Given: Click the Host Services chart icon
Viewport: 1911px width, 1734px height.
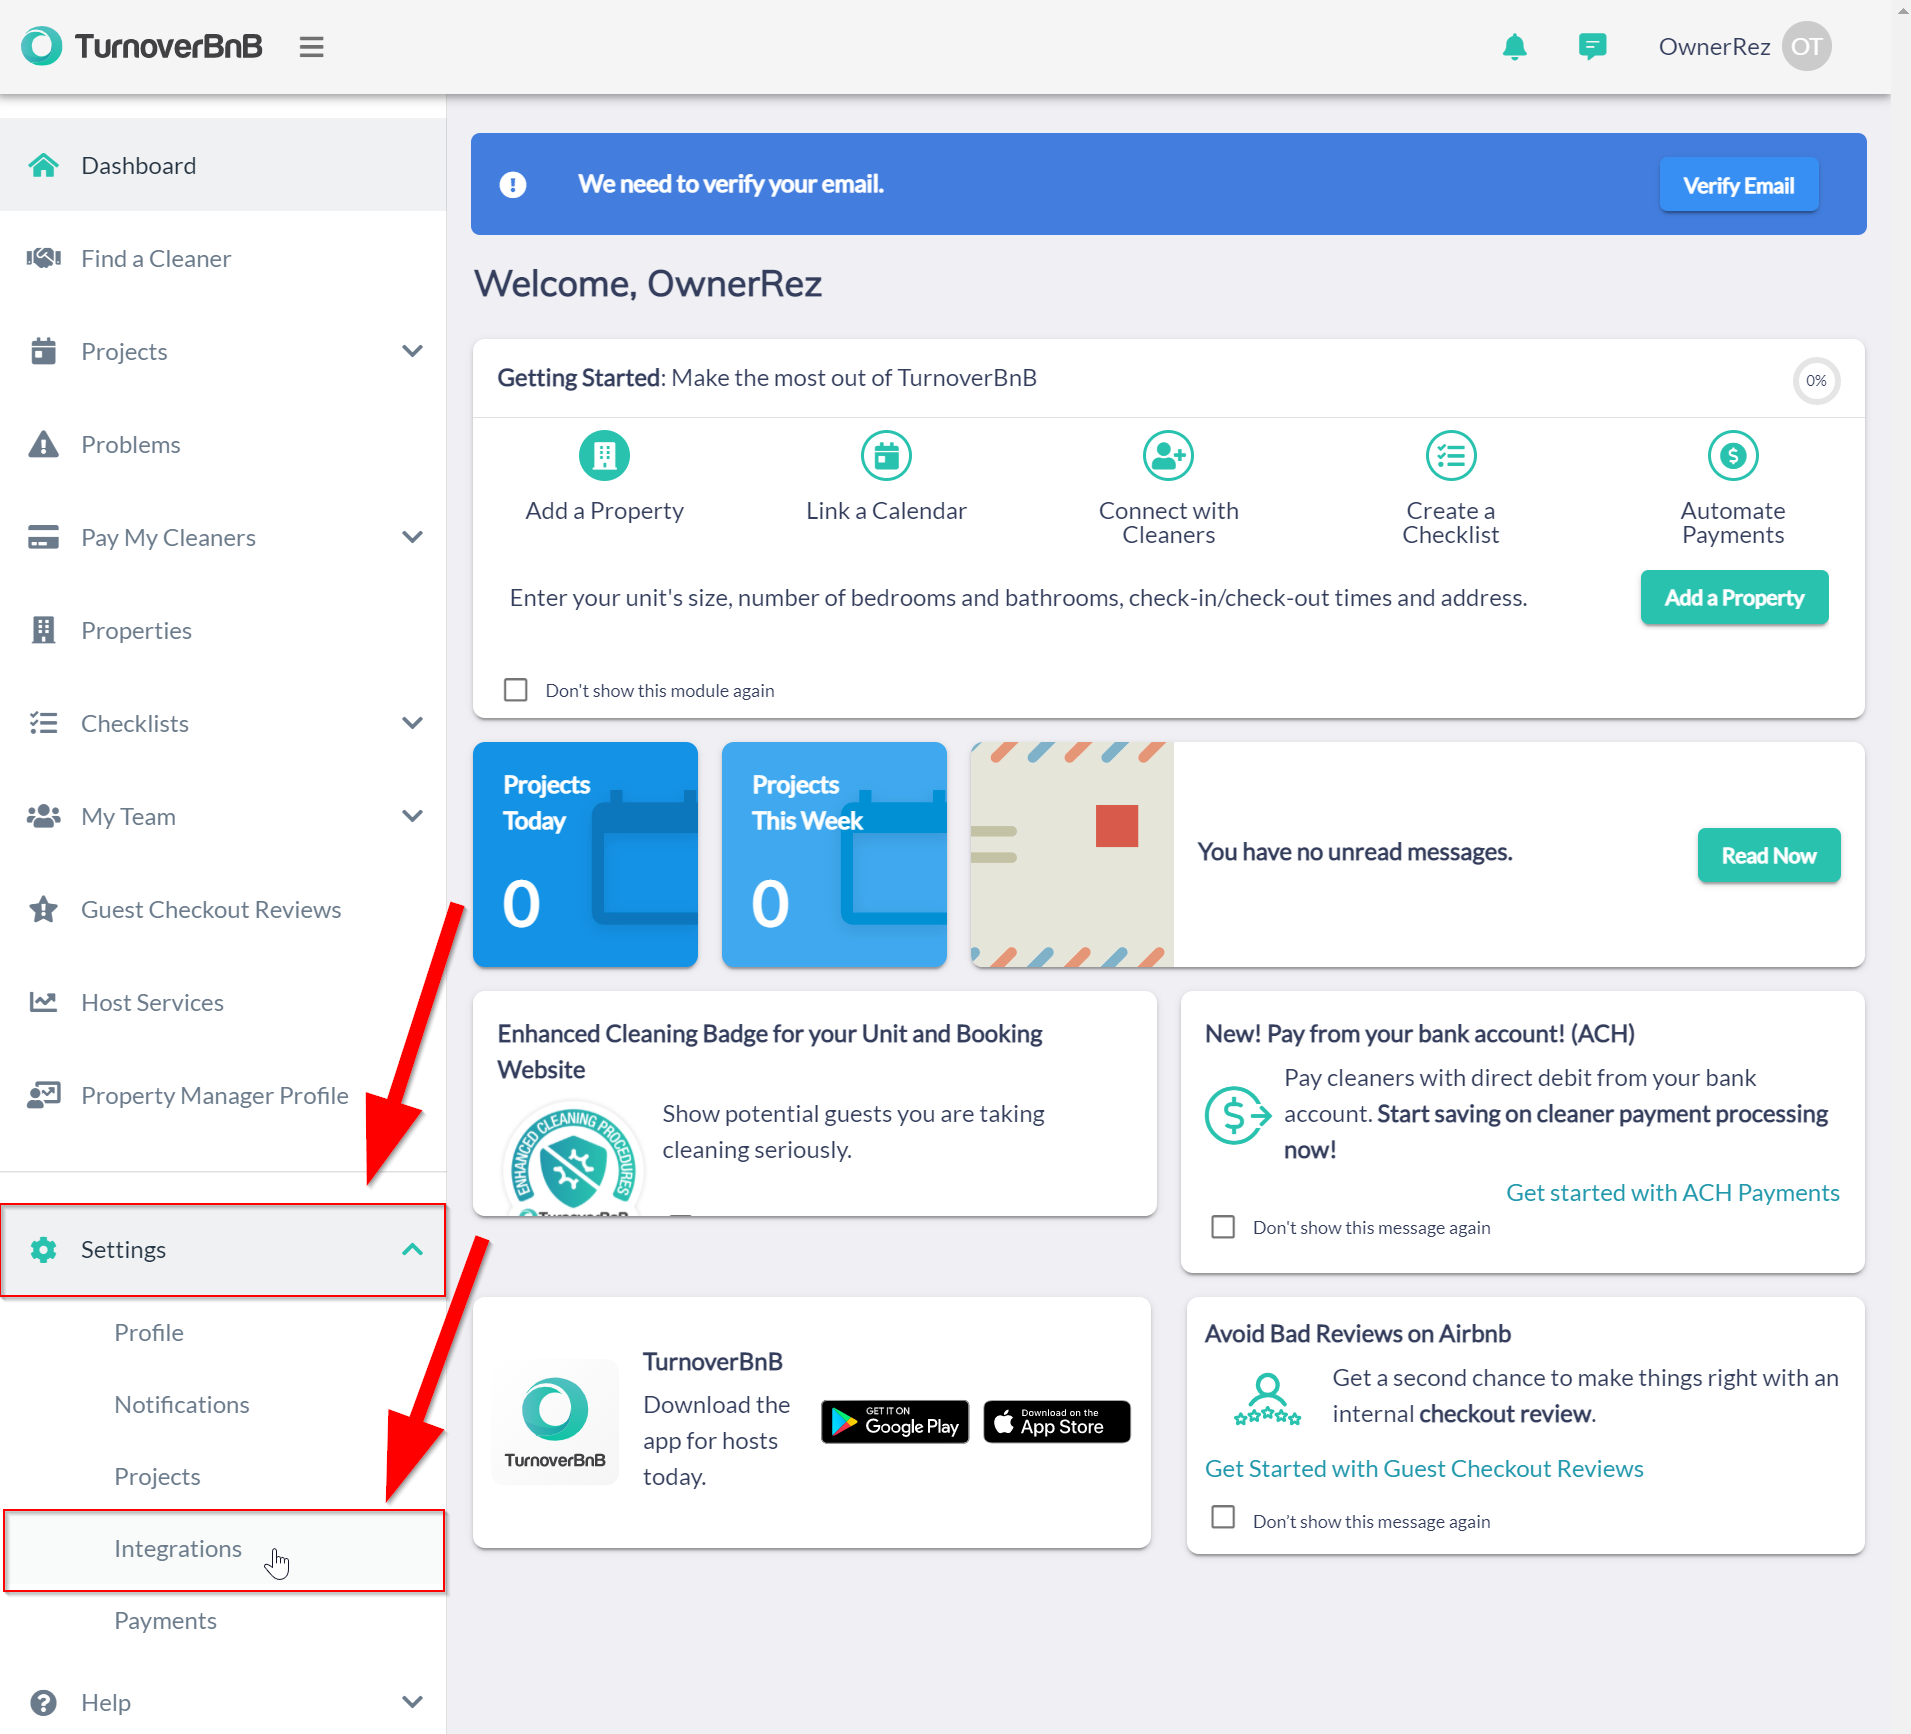Looking at the screenshot, I should tap(43, 1002).
